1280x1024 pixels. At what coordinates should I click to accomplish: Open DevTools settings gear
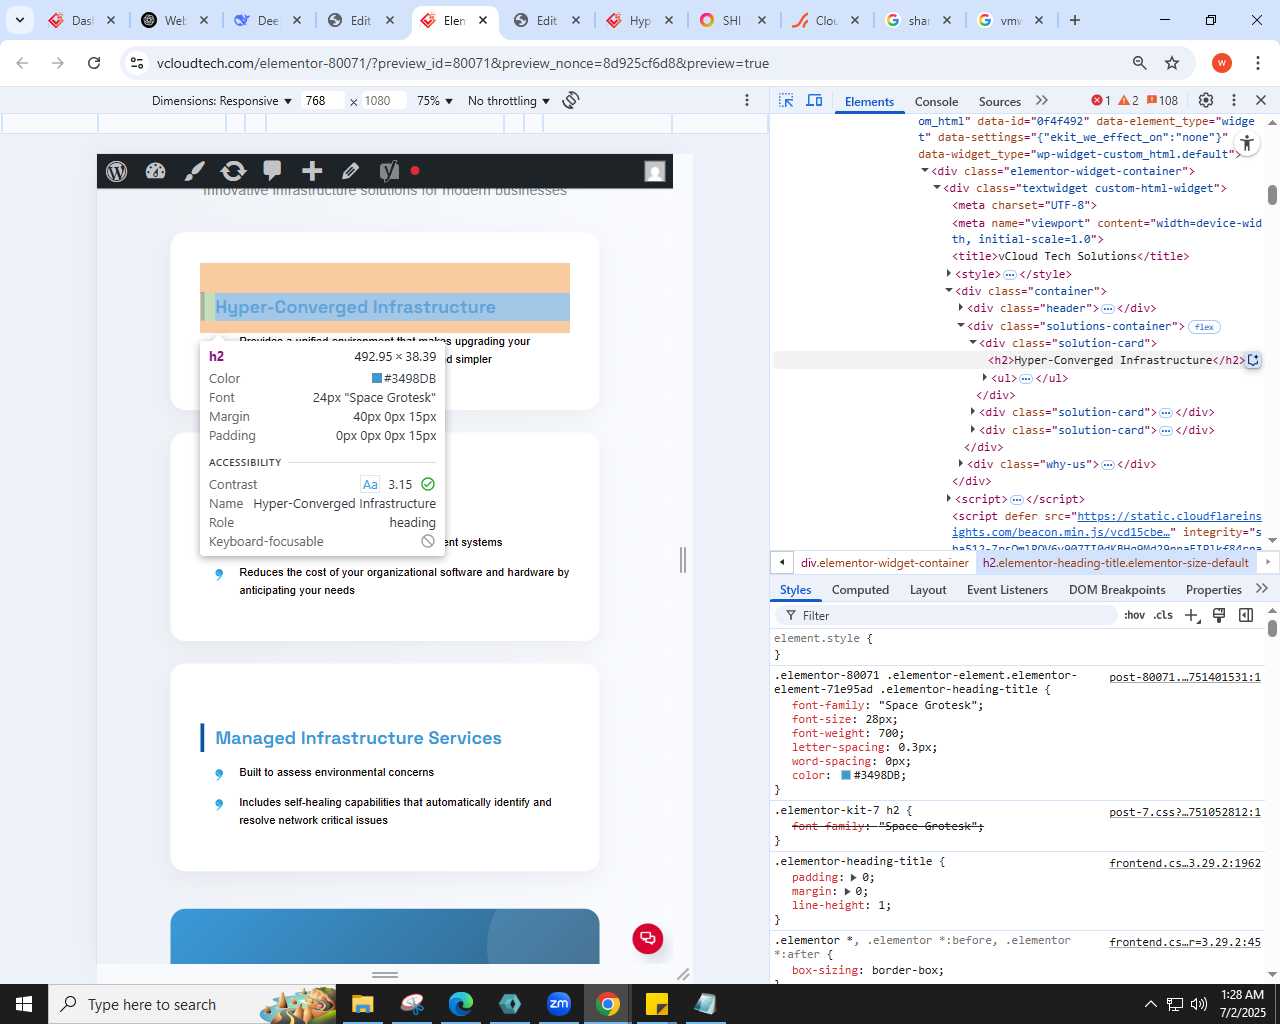(x=1206, y=101)
